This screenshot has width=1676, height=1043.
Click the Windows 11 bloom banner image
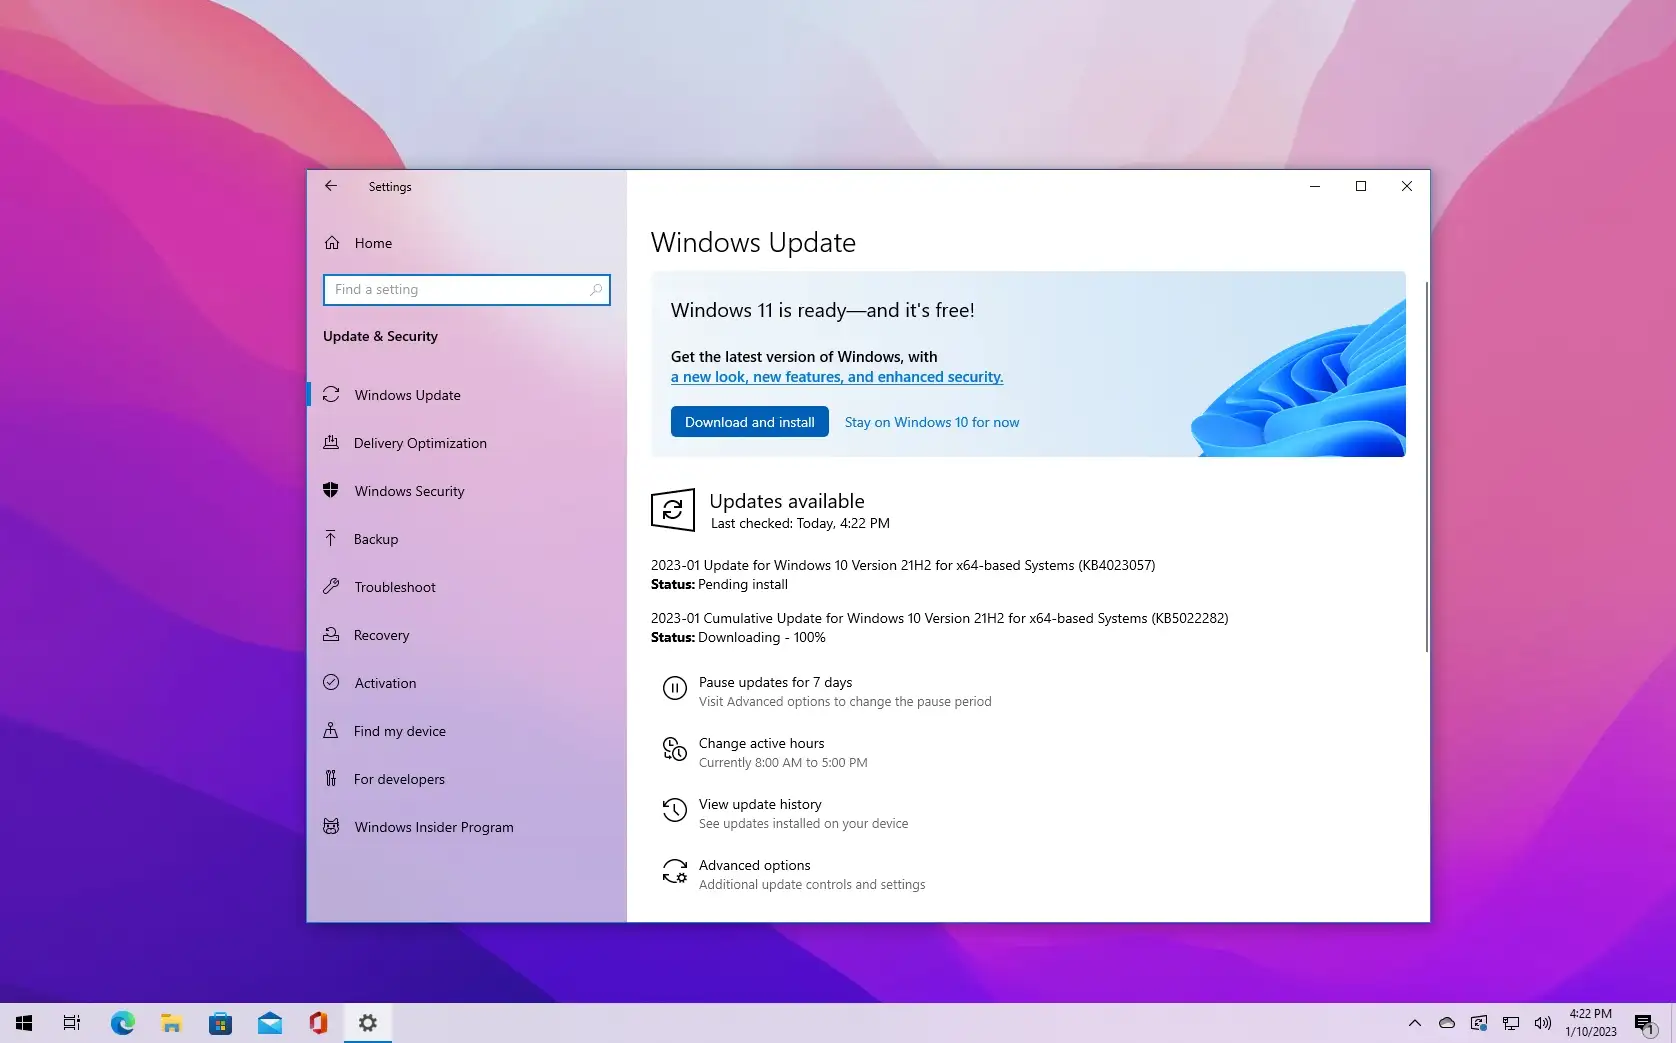point(1298,378)
